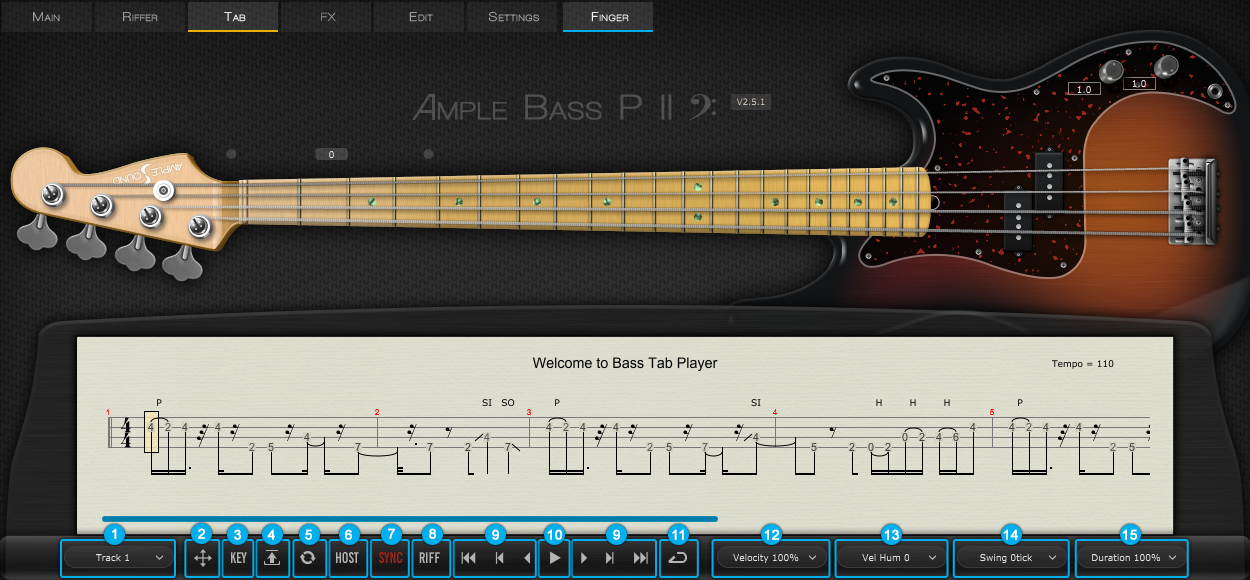Screen dimensions: 1250x580
Task: Click the left bass body knob
Action: (1112, 71)
